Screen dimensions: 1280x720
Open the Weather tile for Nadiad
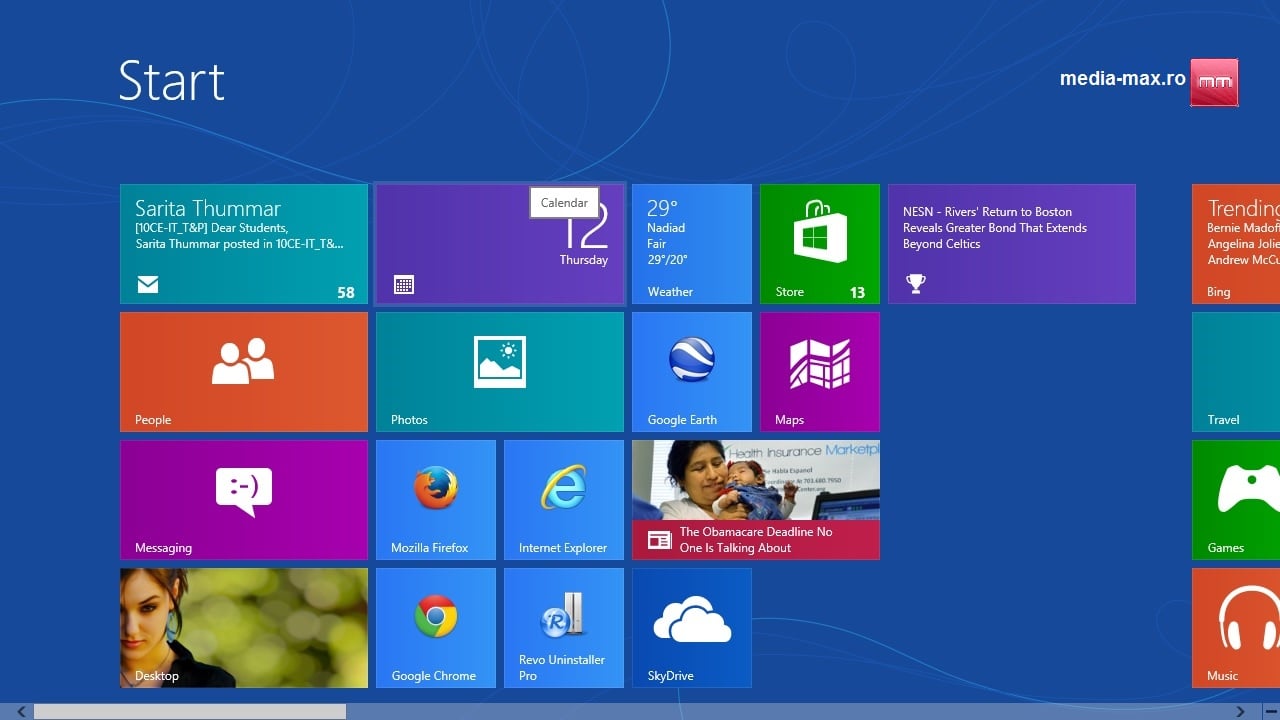[x=692, y=244]
